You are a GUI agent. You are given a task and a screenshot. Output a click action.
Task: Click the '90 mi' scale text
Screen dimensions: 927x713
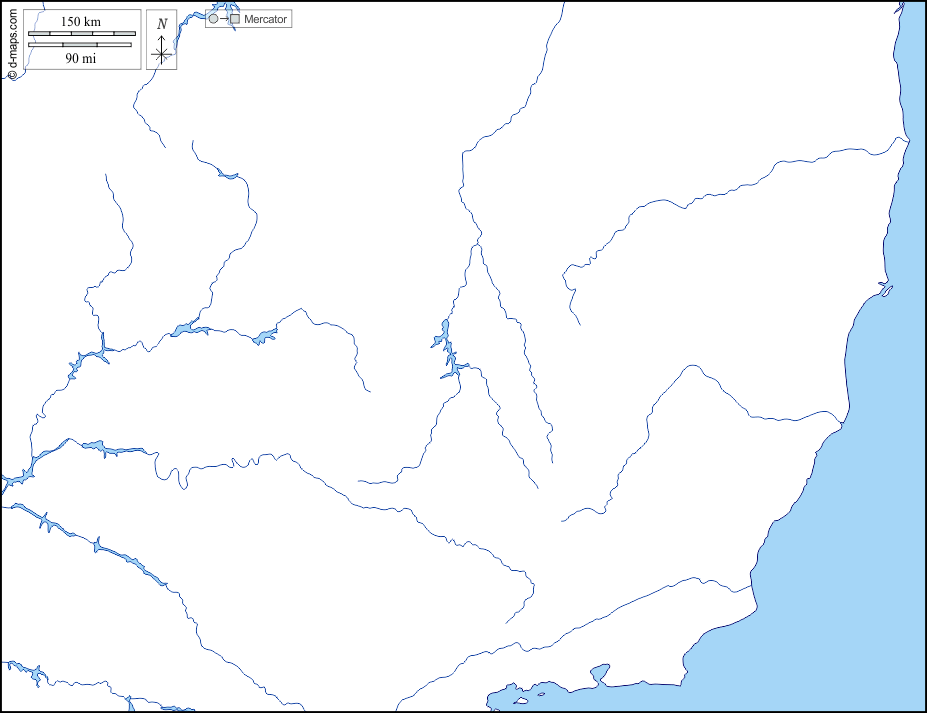coord(81,58)
